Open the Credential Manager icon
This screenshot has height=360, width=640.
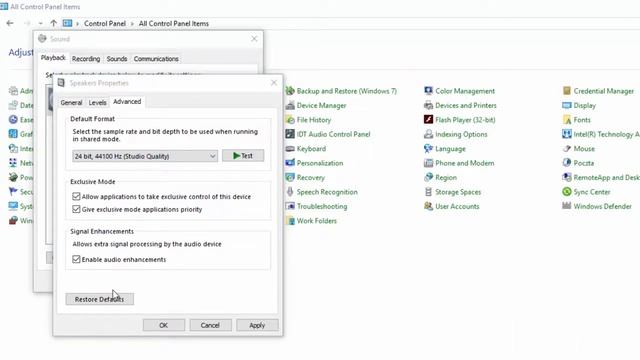coord(567,91)
